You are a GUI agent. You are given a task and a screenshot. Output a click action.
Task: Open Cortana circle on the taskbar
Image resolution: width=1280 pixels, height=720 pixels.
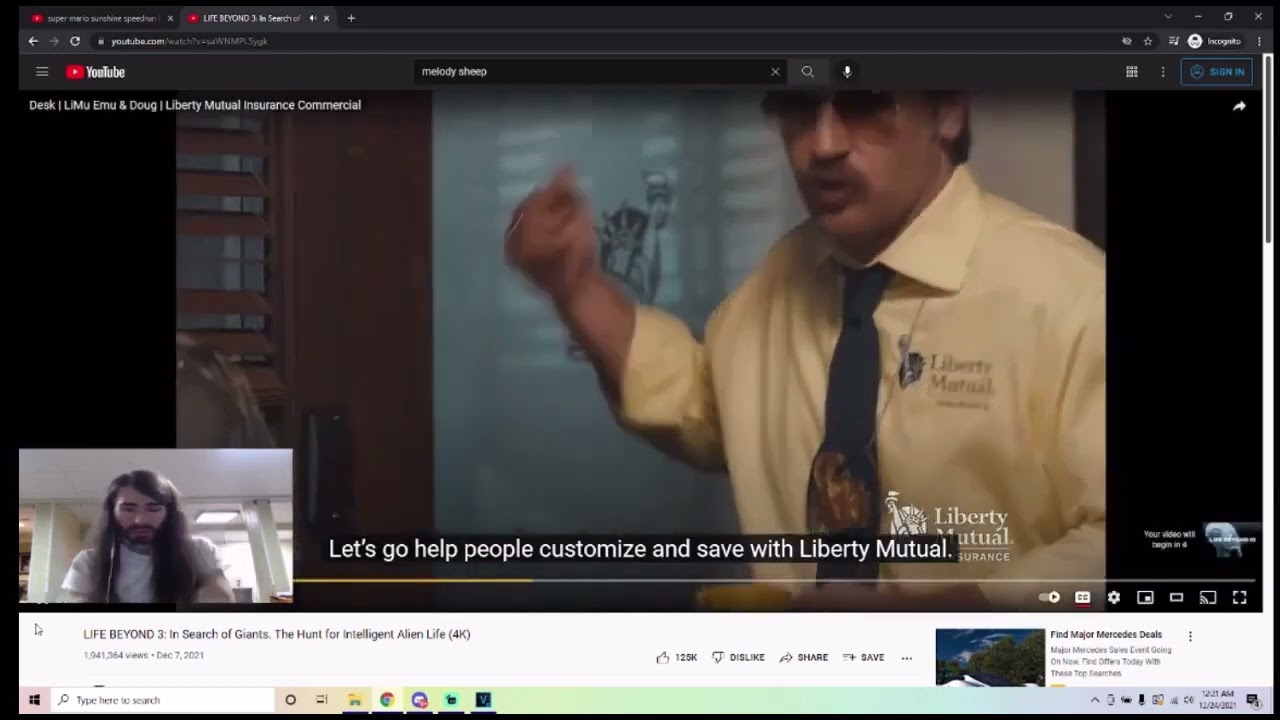pos(290,700)
